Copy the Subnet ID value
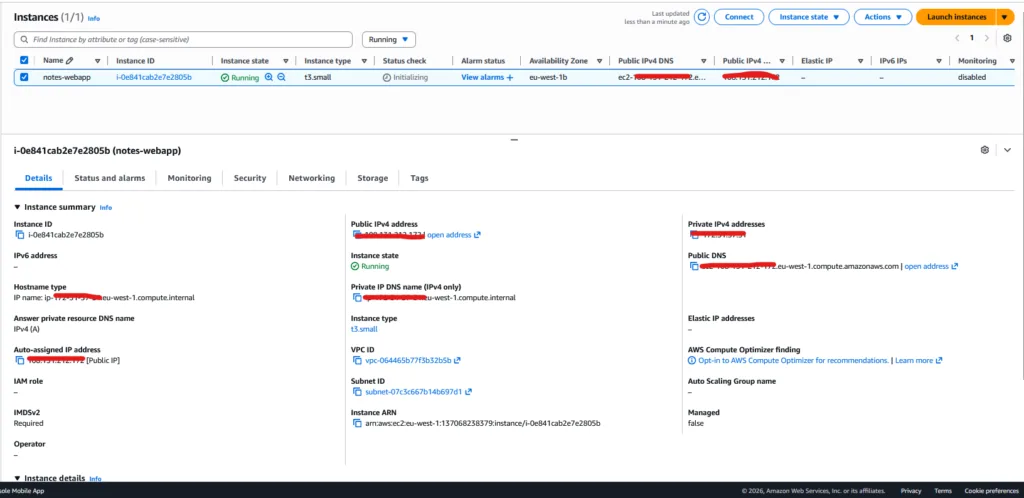 (357, 392)
